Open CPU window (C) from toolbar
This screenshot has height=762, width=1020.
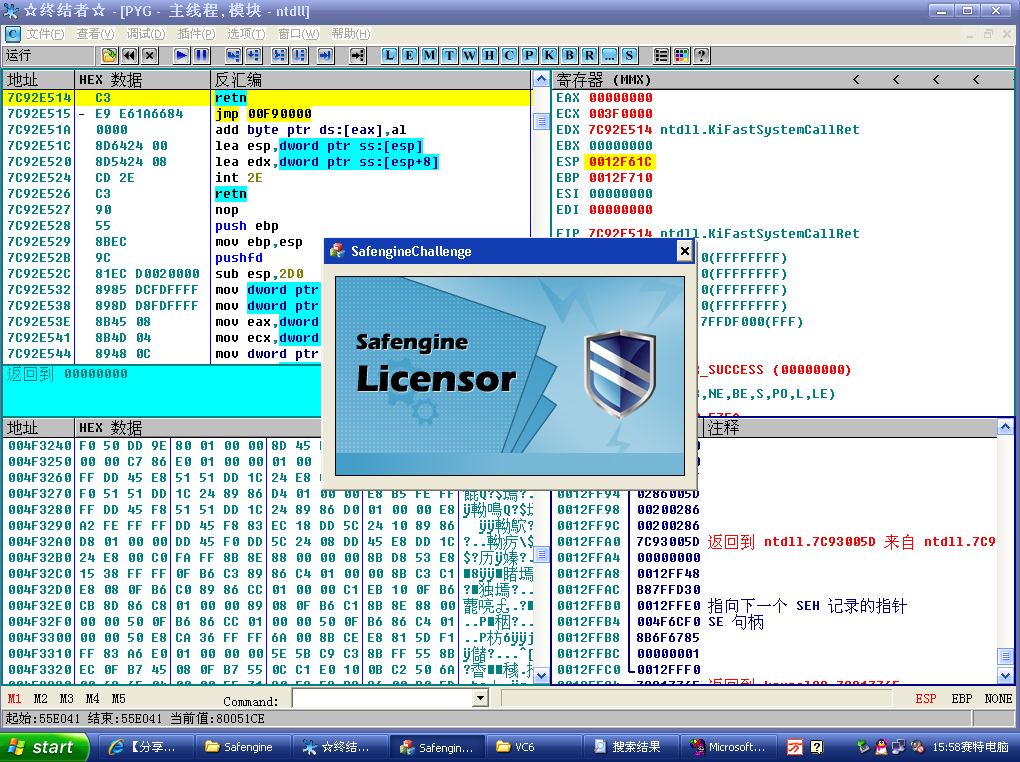click(x=509, y=55)
